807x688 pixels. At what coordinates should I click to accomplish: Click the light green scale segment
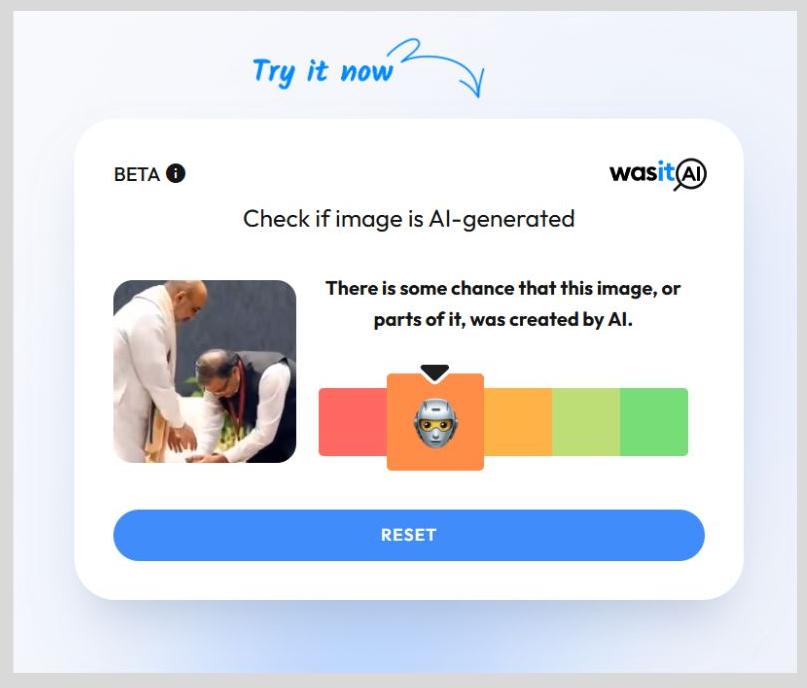[x=586, y=422]
